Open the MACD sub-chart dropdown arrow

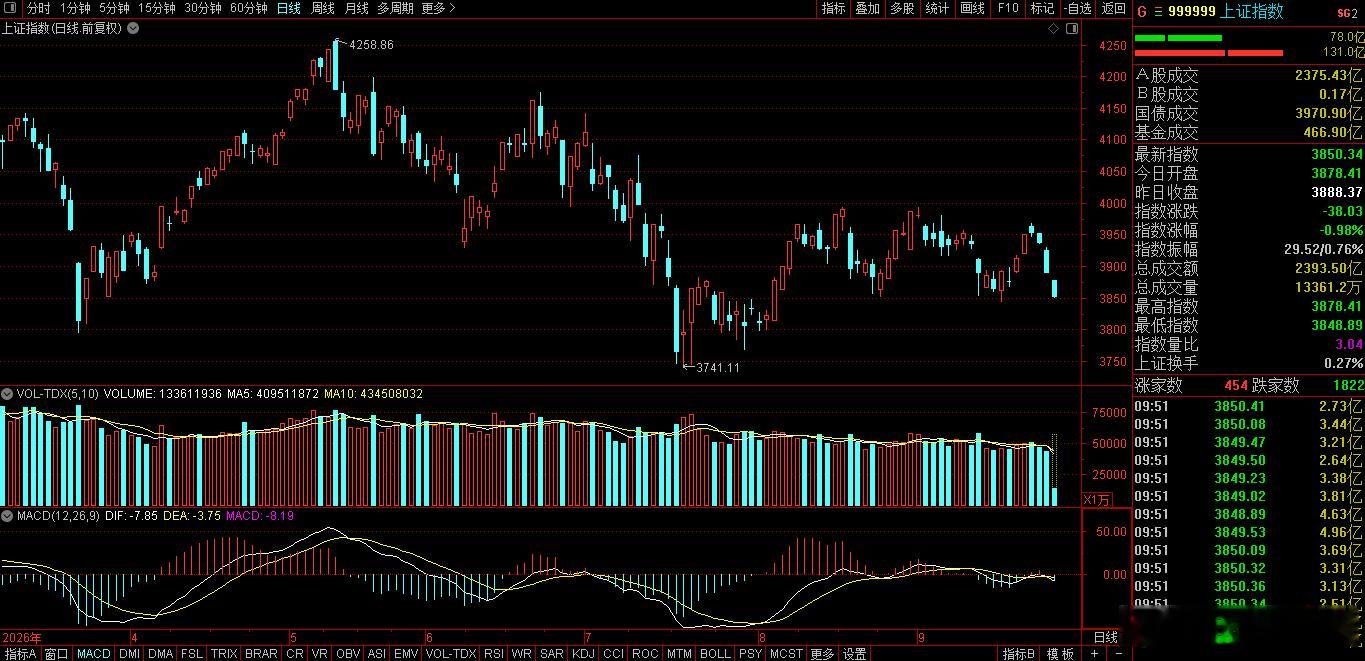pyautogui.click(x=8, y=515)
